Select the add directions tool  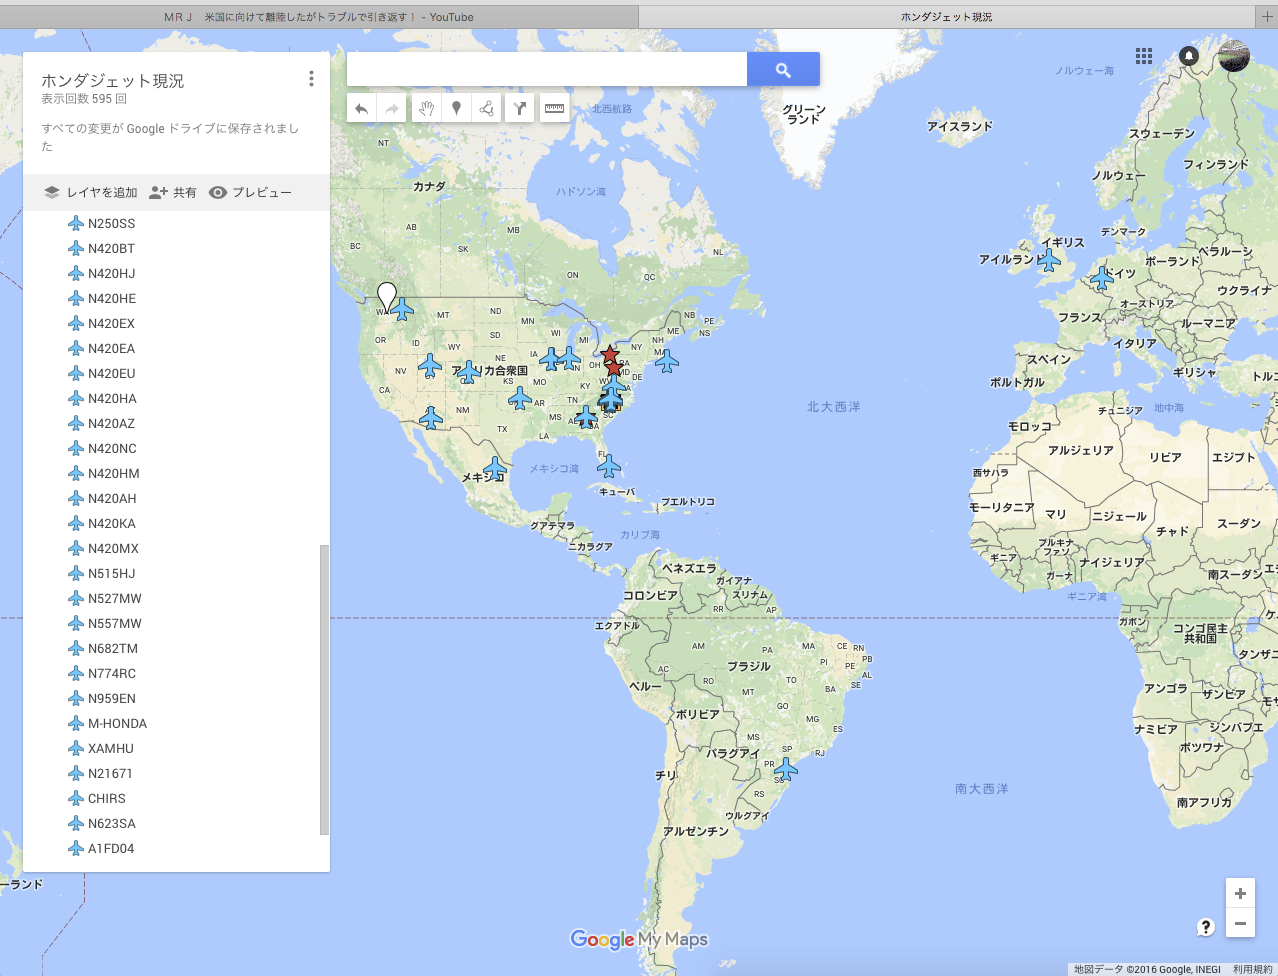[x=520, y=108]
